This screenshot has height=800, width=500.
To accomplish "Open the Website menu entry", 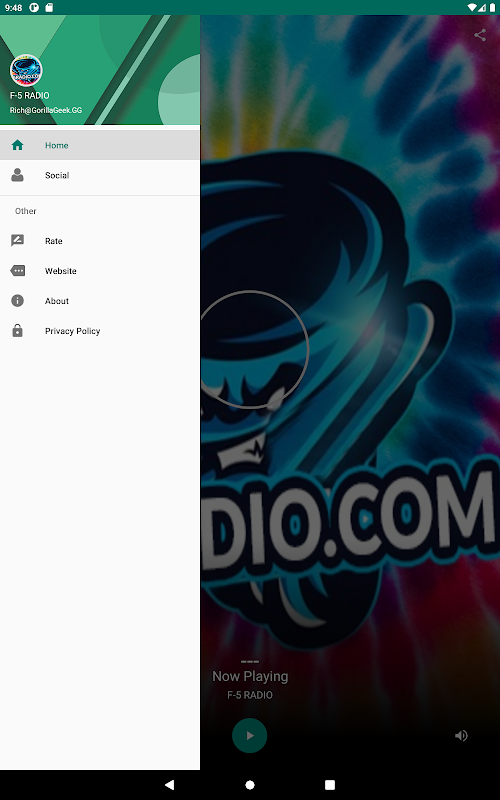I will pos(99,271).
